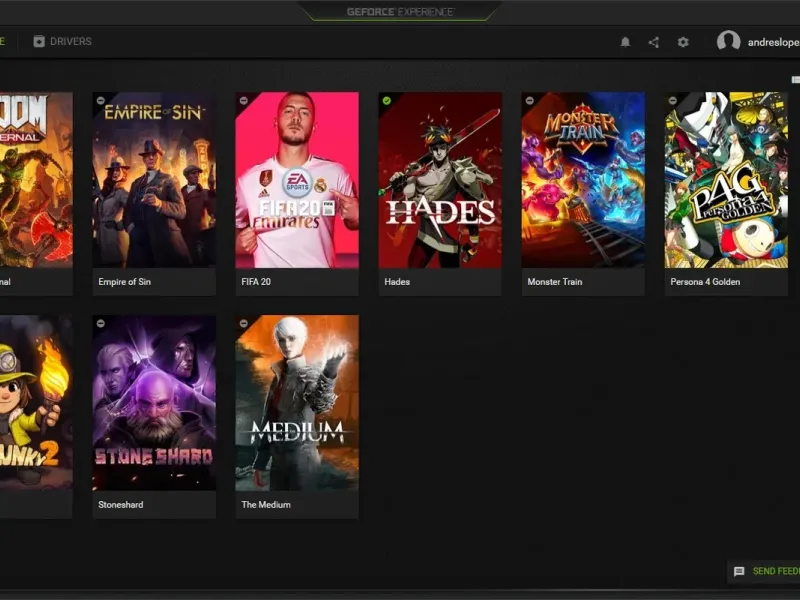Open the Empire of Sin game cover
Image resolution: width=800 pixels, height=600 pixels.
tap(154, 180)
